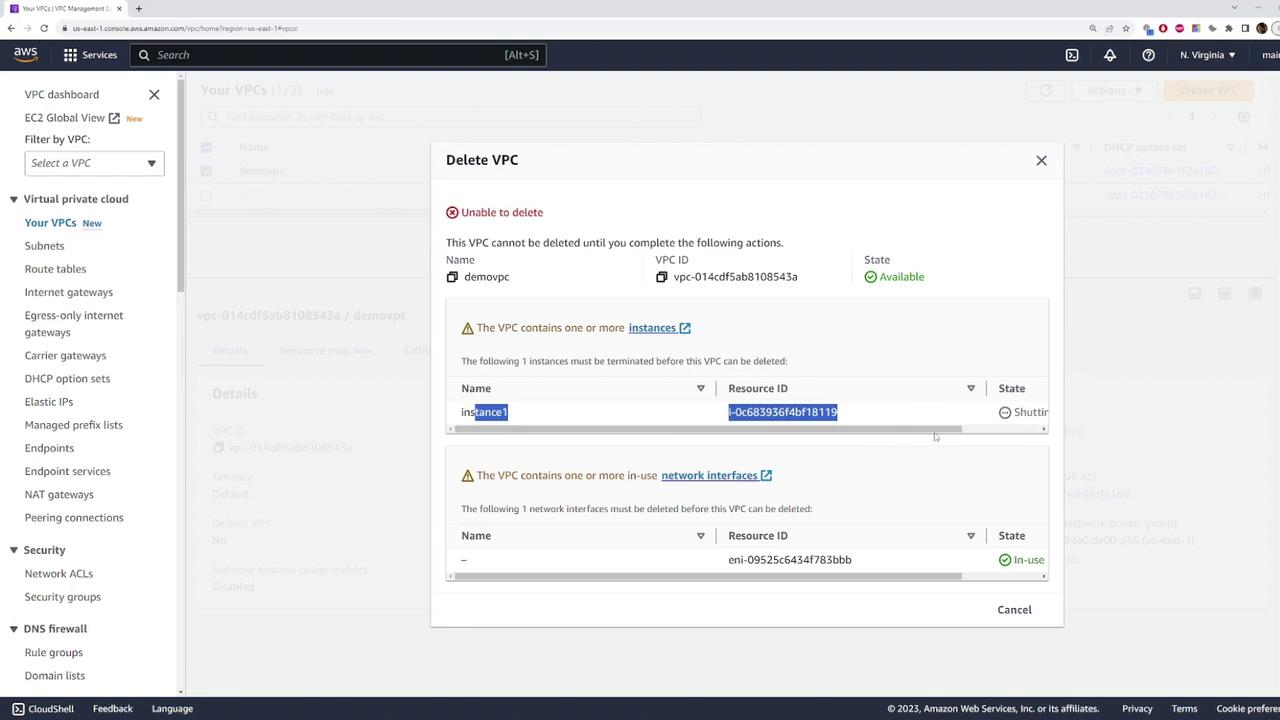Viewport: 1280px width, 720px height.
Task: Copy the VPC ID with copy icon
Action: pos(661,277)
